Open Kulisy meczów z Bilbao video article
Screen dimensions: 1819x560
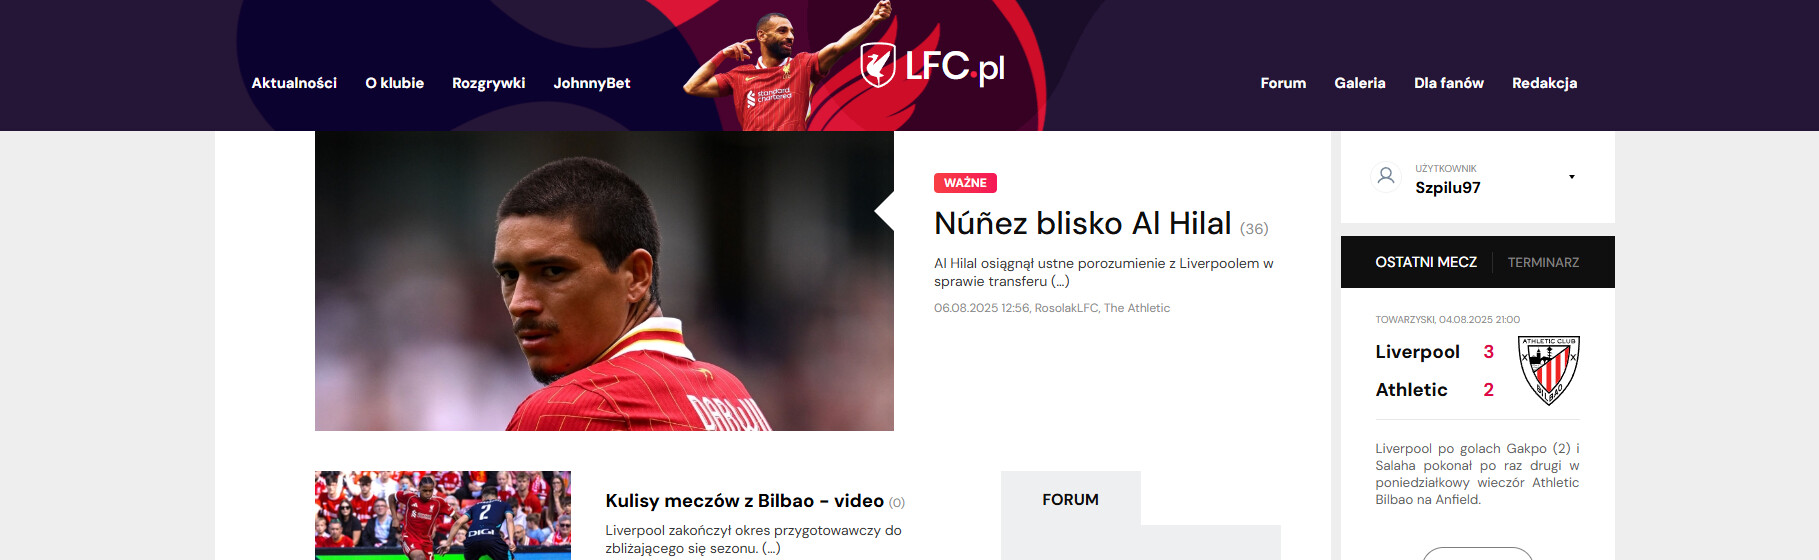tap(744, 501)
